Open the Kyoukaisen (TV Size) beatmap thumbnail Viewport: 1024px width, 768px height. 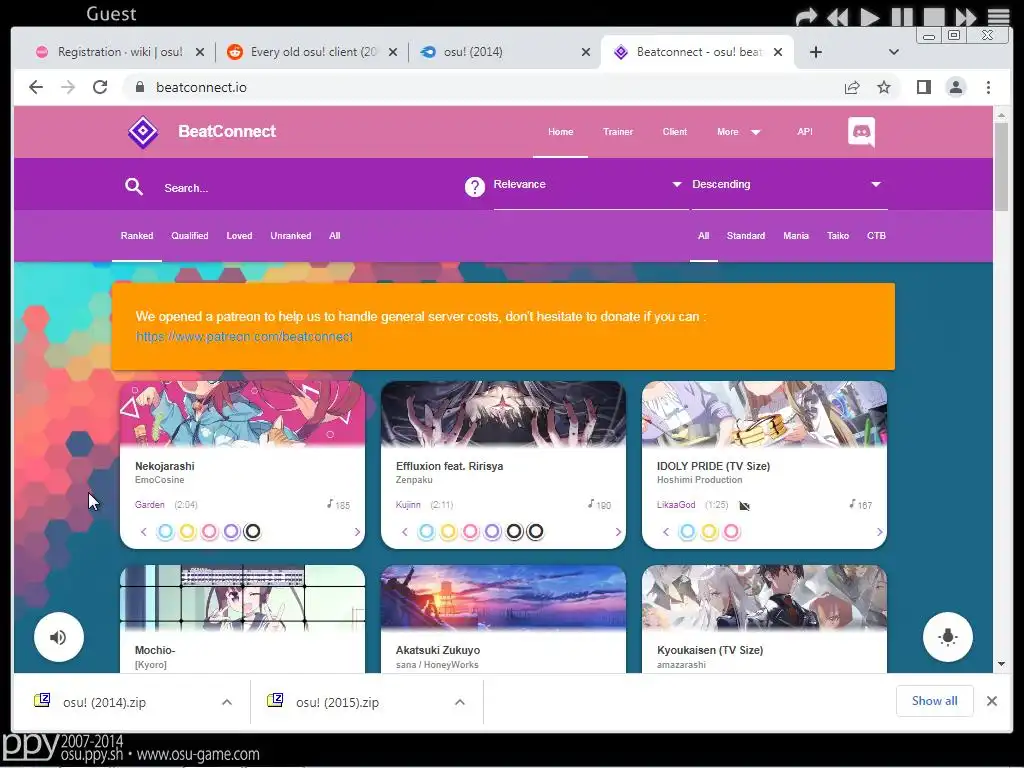pyautogui.click(x=764, y=598)
